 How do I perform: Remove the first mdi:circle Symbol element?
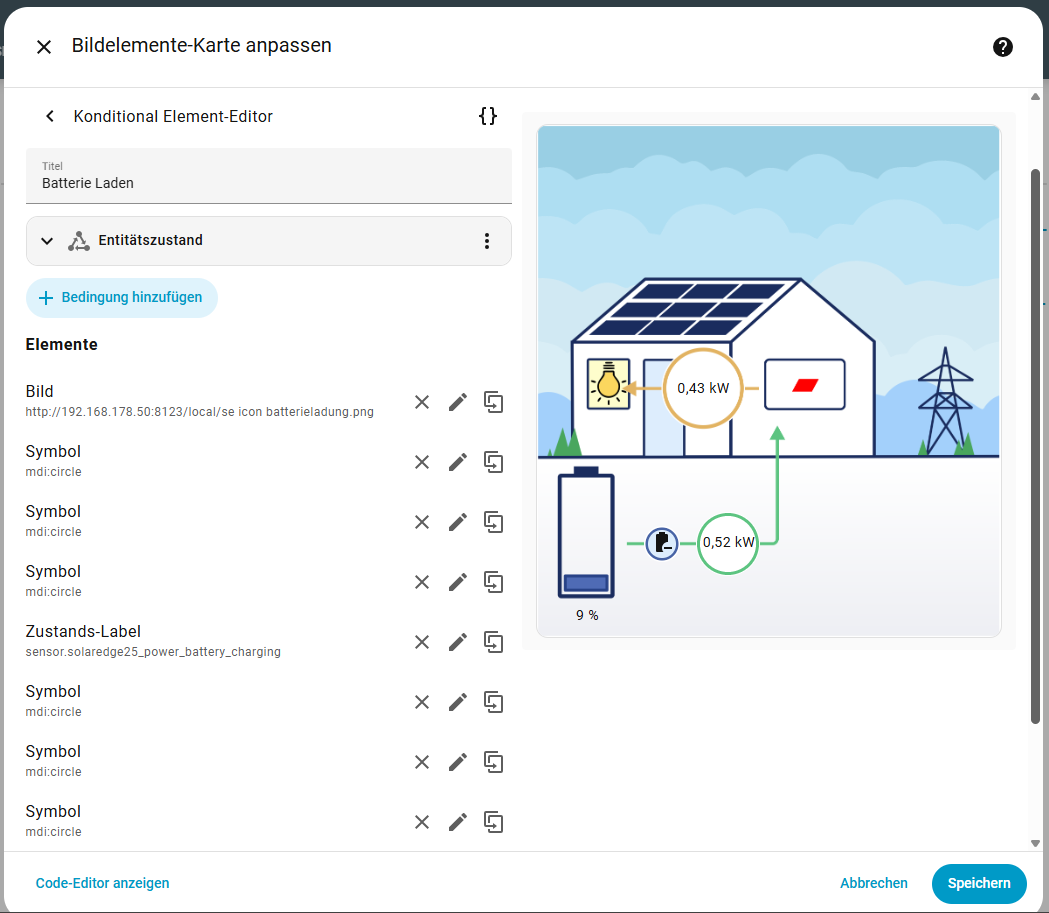tap(422, 462)
